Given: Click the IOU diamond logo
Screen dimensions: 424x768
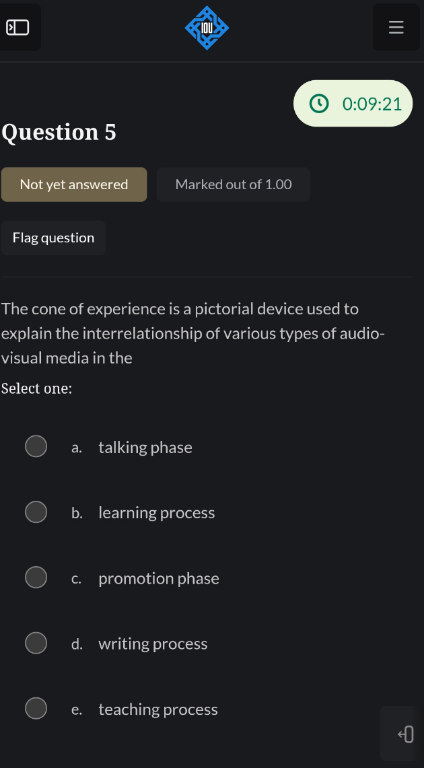Looking at the screenshot, I should tap(207, 27).
